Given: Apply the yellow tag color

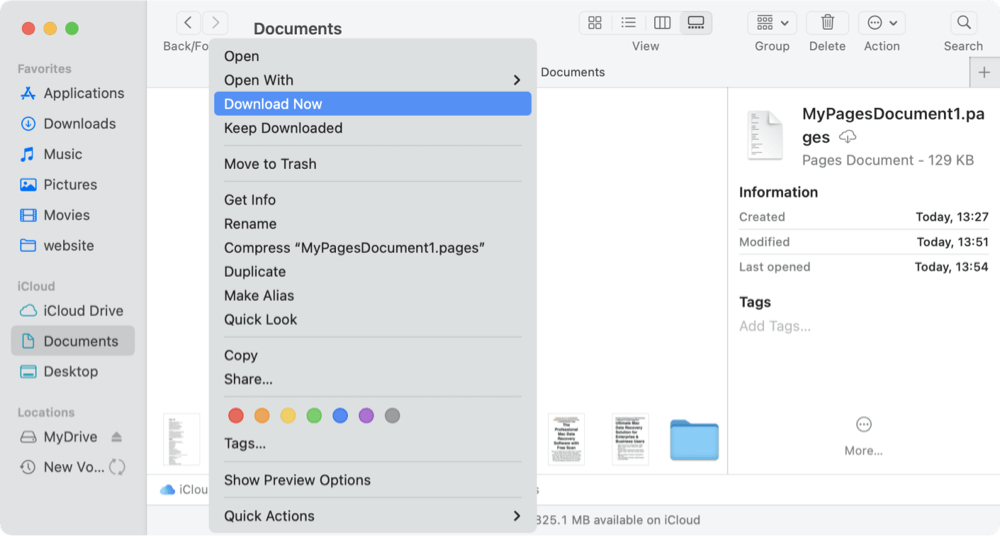Looking at the screenshot, I should point(288,416).
